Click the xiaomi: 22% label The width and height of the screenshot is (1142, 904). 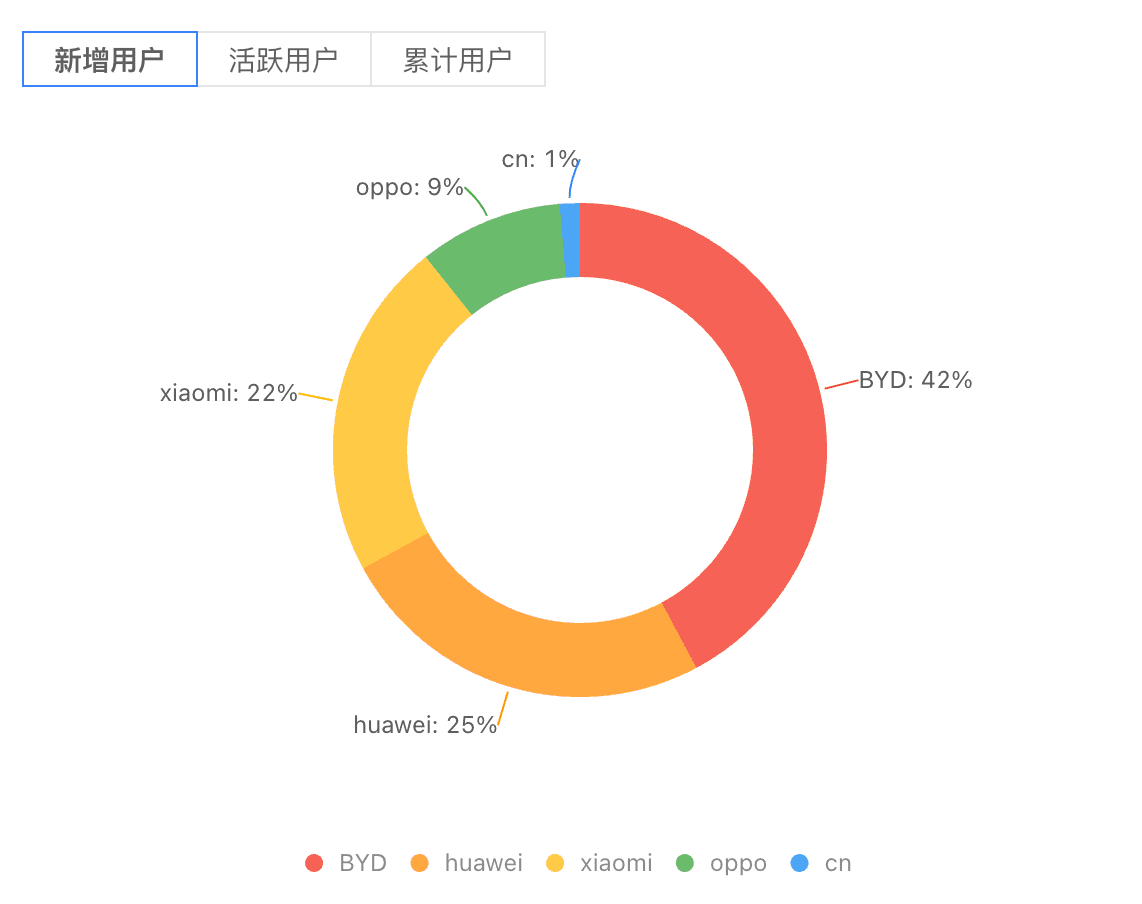(228, 393)
